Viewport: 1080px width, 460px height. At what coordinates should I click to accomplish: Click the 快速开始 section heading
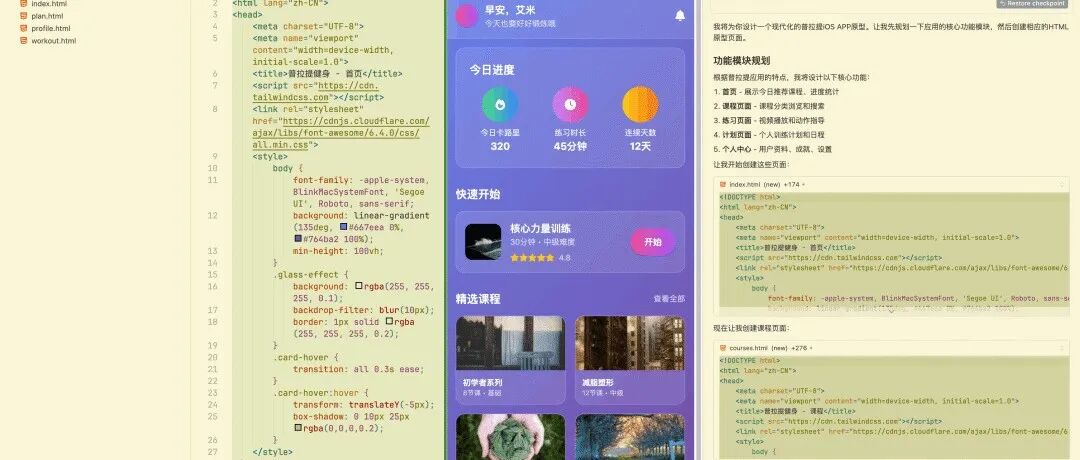[x=477, y=195]
